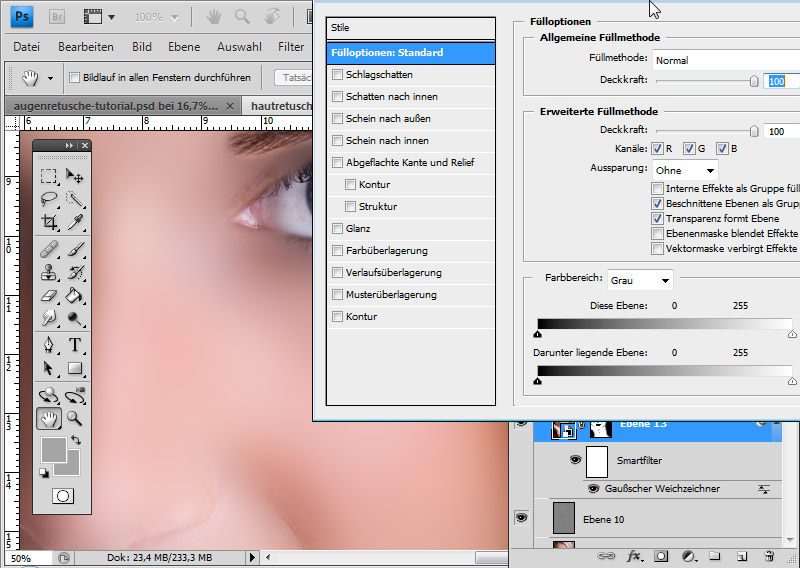Screen dimensions: 800x568
Task: Select the Text tool
Action: [x=75, y=345]
